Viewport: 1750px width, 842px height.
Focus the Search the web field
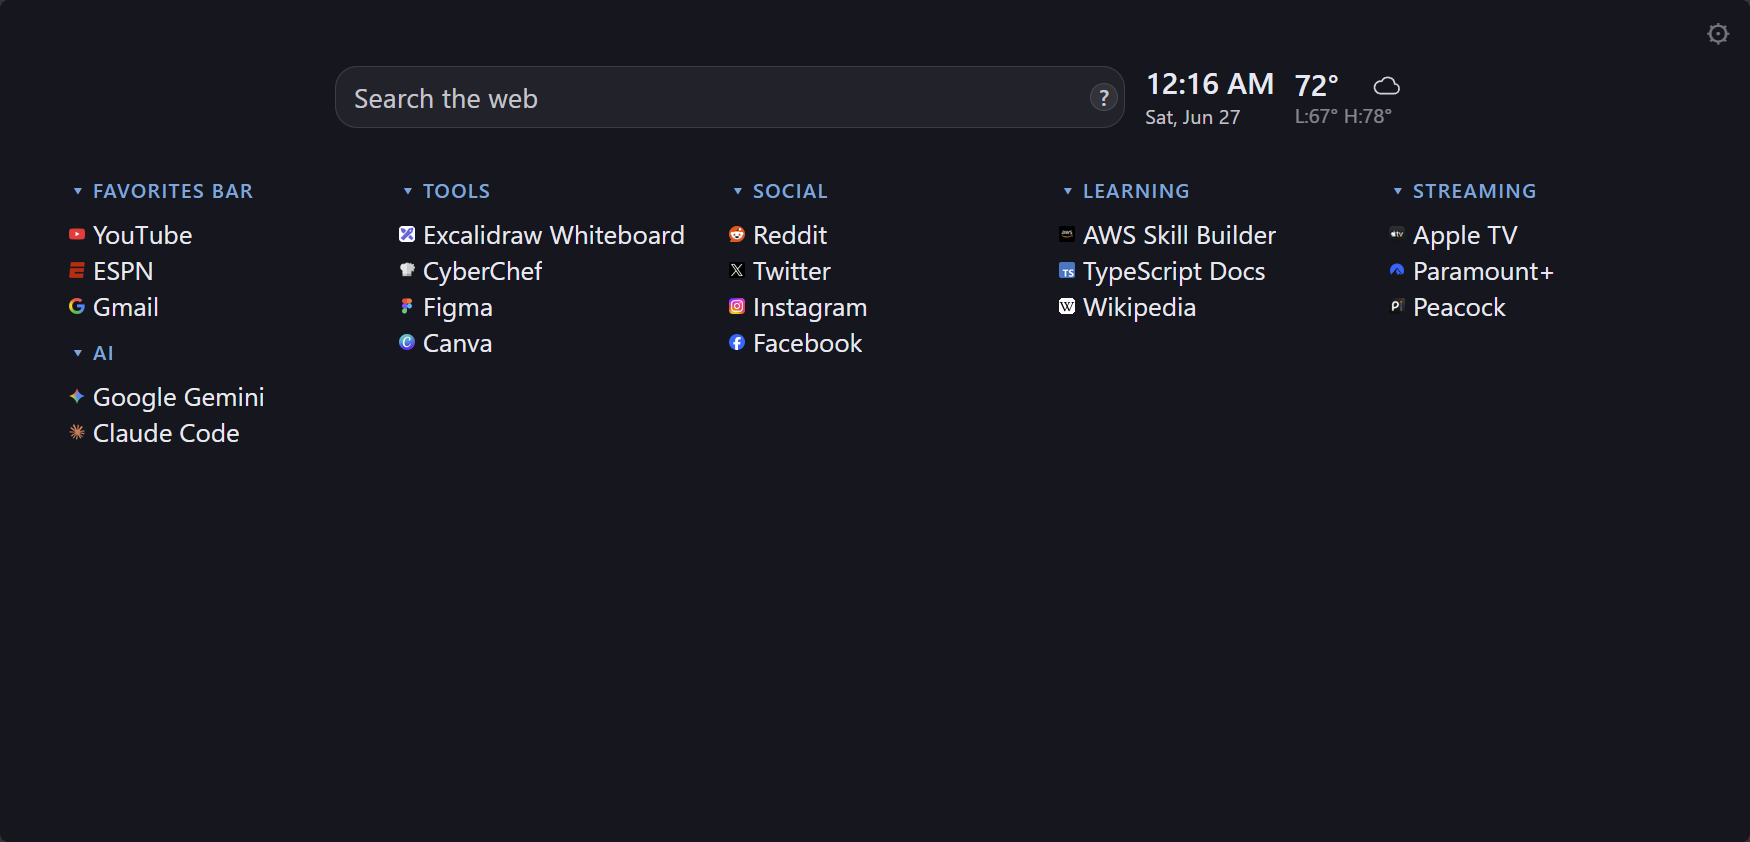(x=730, y=97)
